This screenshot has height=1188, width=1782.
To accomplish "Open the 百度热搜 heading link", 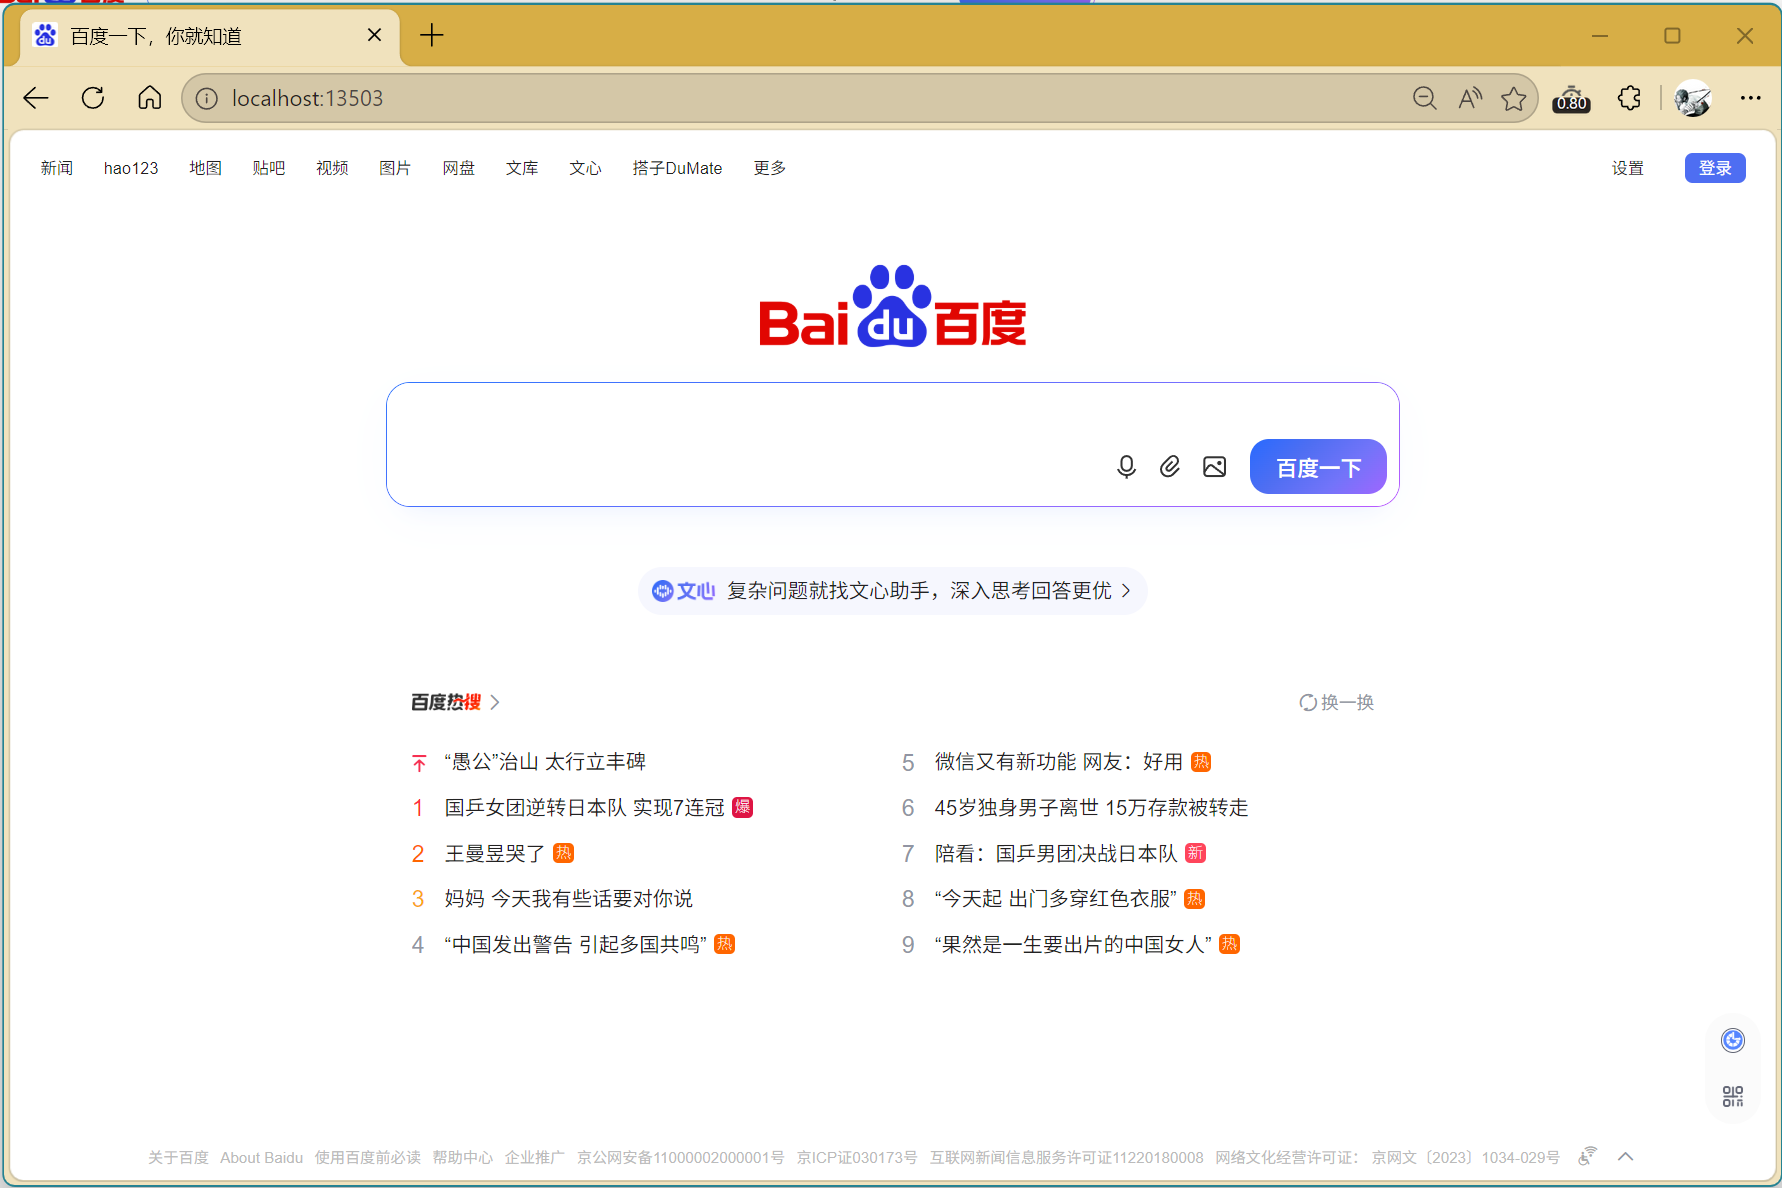I will pos(446,702).
